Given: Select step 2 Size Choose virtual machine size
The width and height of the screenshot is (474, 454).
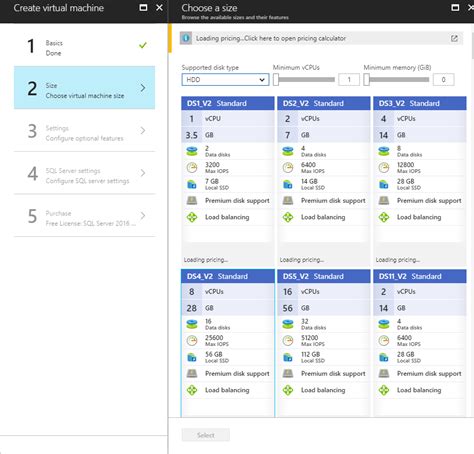Looking at the screenshot, I should [x=84, y=88].
